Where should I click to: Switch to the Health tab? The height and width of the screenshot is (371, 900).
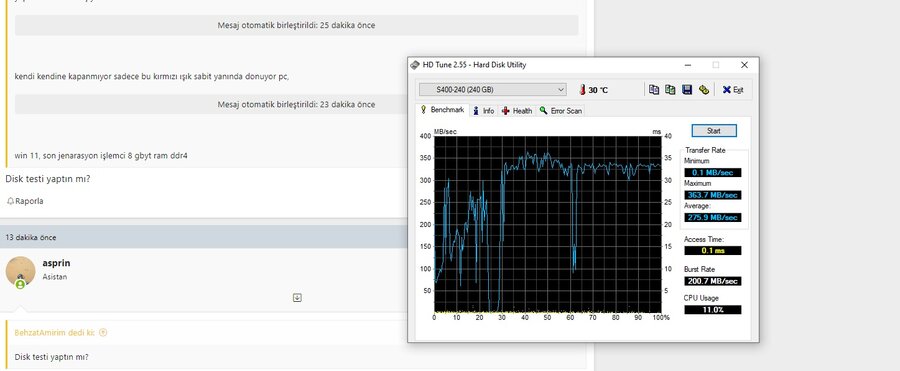click(517, 111)
